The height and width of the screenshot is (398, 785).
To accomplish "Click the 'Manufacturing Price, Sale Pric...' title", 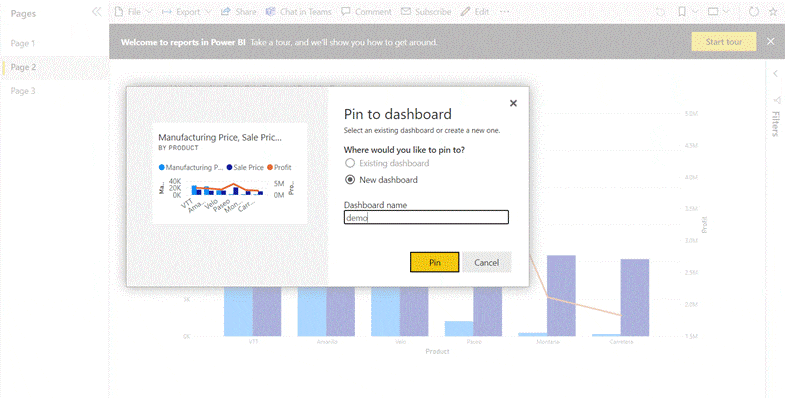I will (220, 137).
